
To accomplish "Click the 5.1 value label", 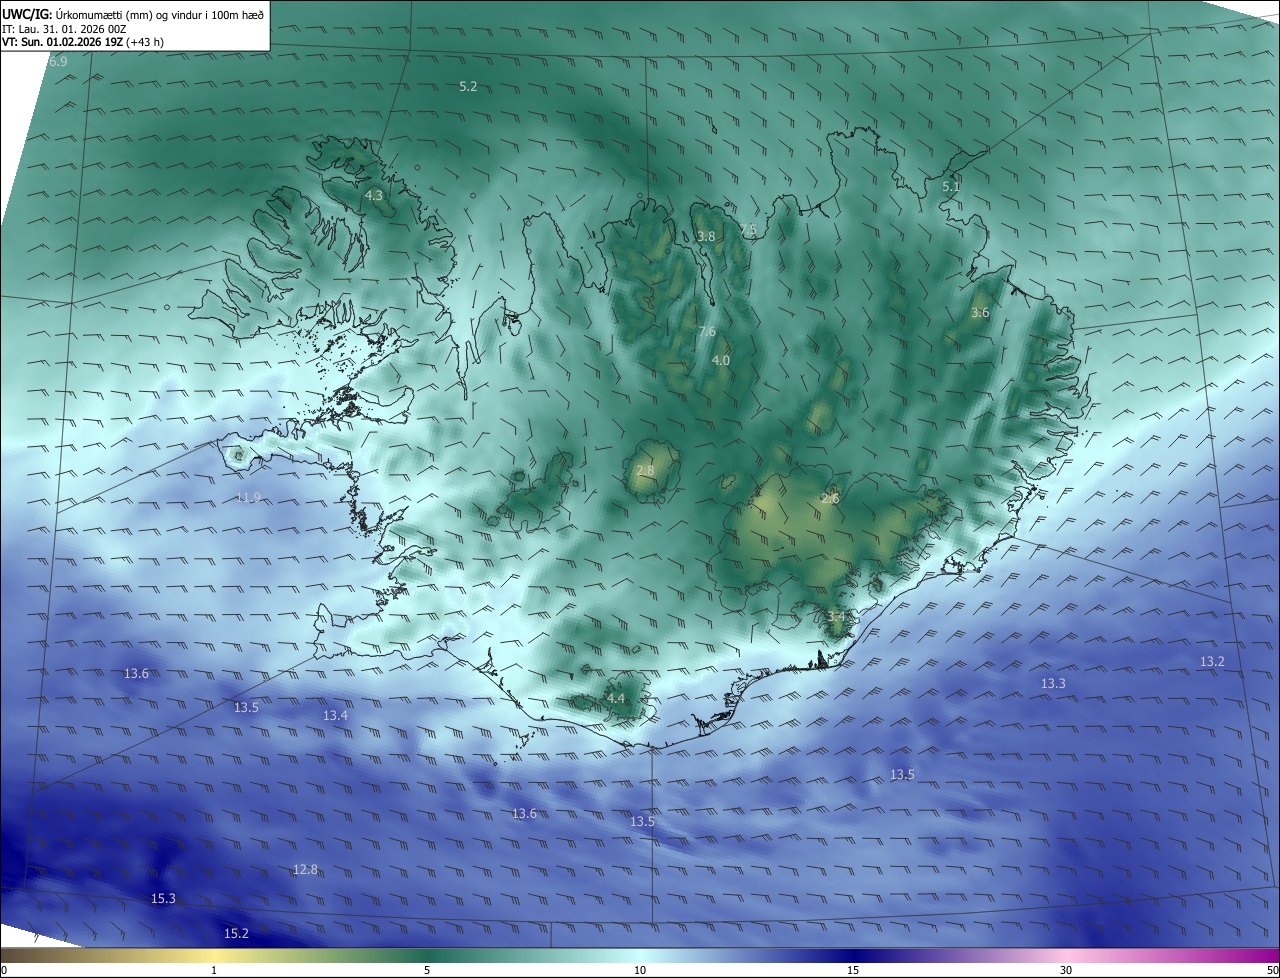I will 951,186.
